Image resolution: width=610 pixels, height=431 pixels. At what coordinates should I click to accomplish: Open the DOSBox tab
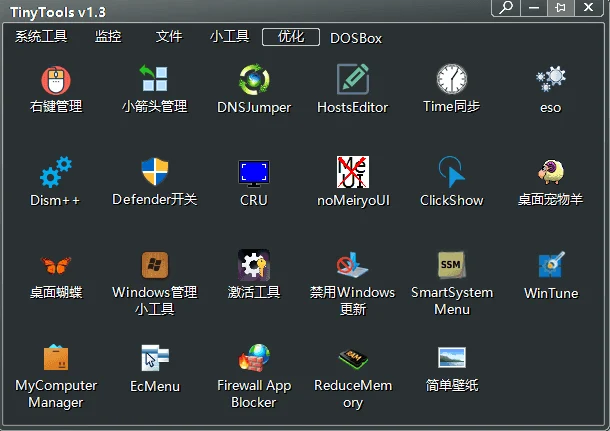click(356, 38)
